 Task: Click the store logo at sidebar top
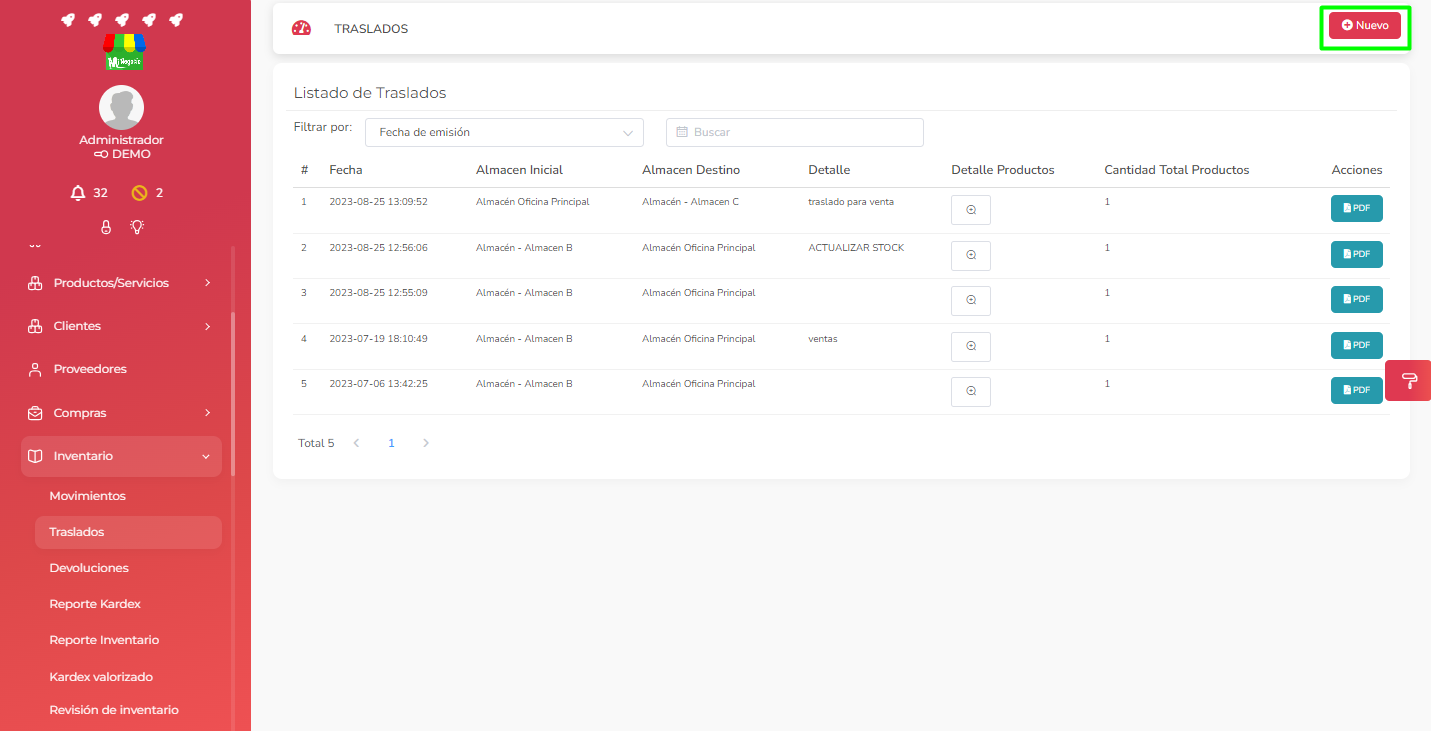pyautogui.click(x=124, y=52)
